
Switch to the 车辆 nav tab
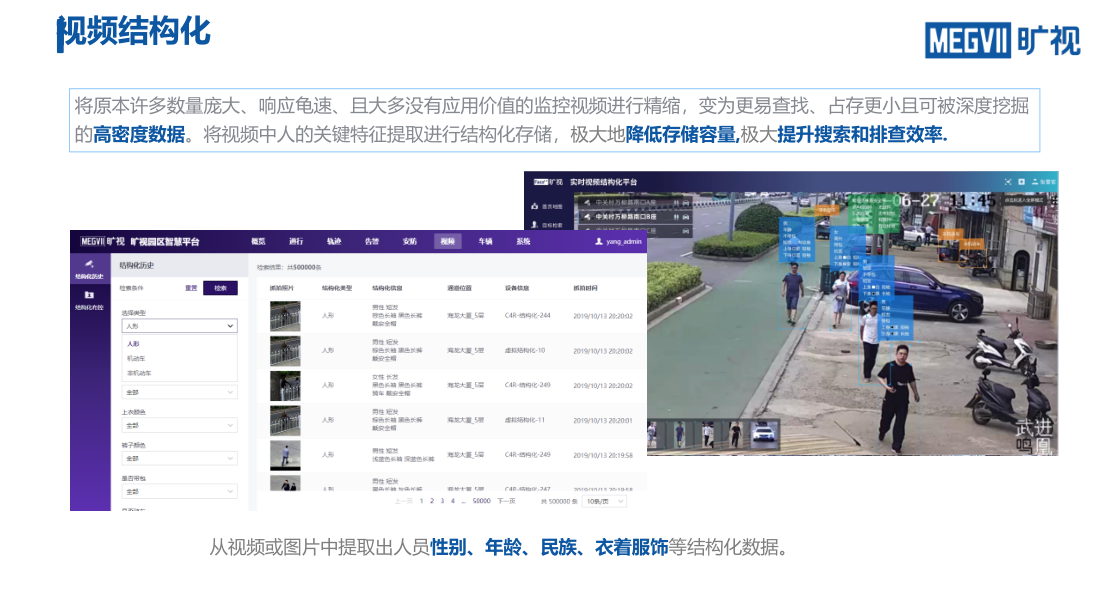[x=485, y=241]
